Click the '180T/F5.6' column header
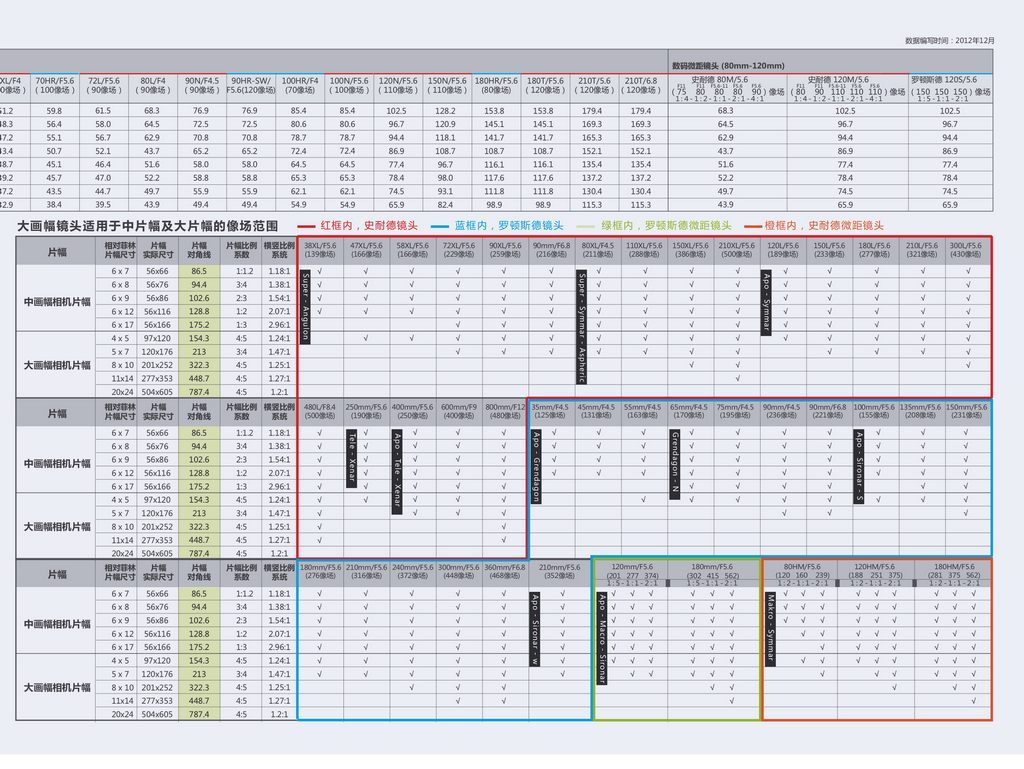This screenshot has height=769, width=1024. coord(545,86)
